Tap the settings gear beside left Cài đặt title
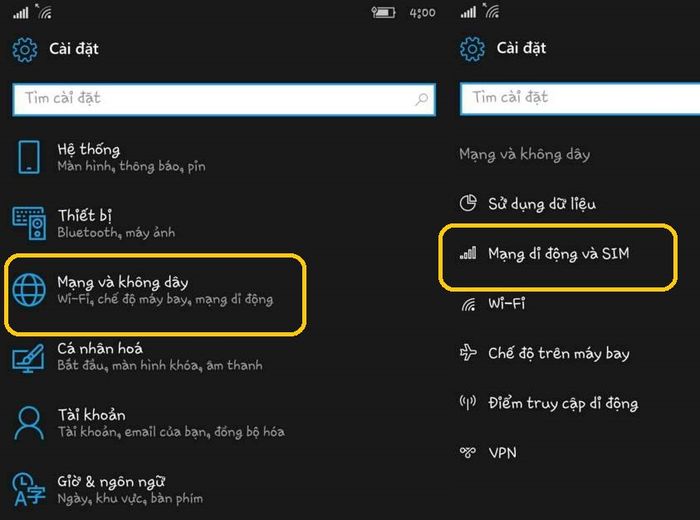The image size is (700, 520). [x=25, y=49]
